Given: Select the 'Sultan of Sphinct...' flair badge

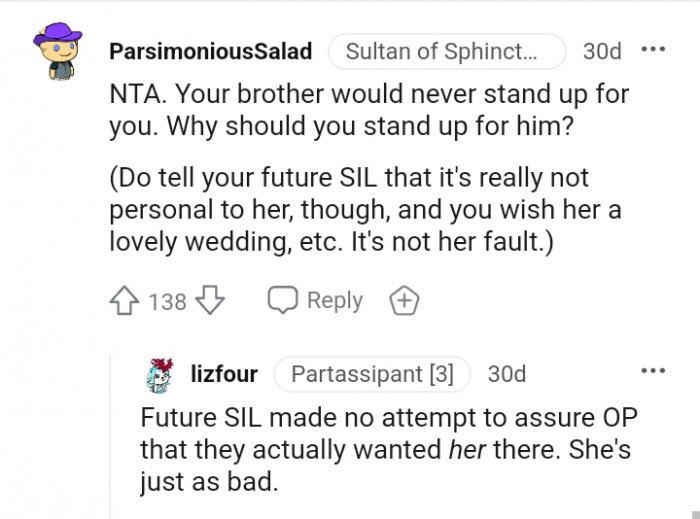Looking at the screenshot, I should (x=447, y=51).
